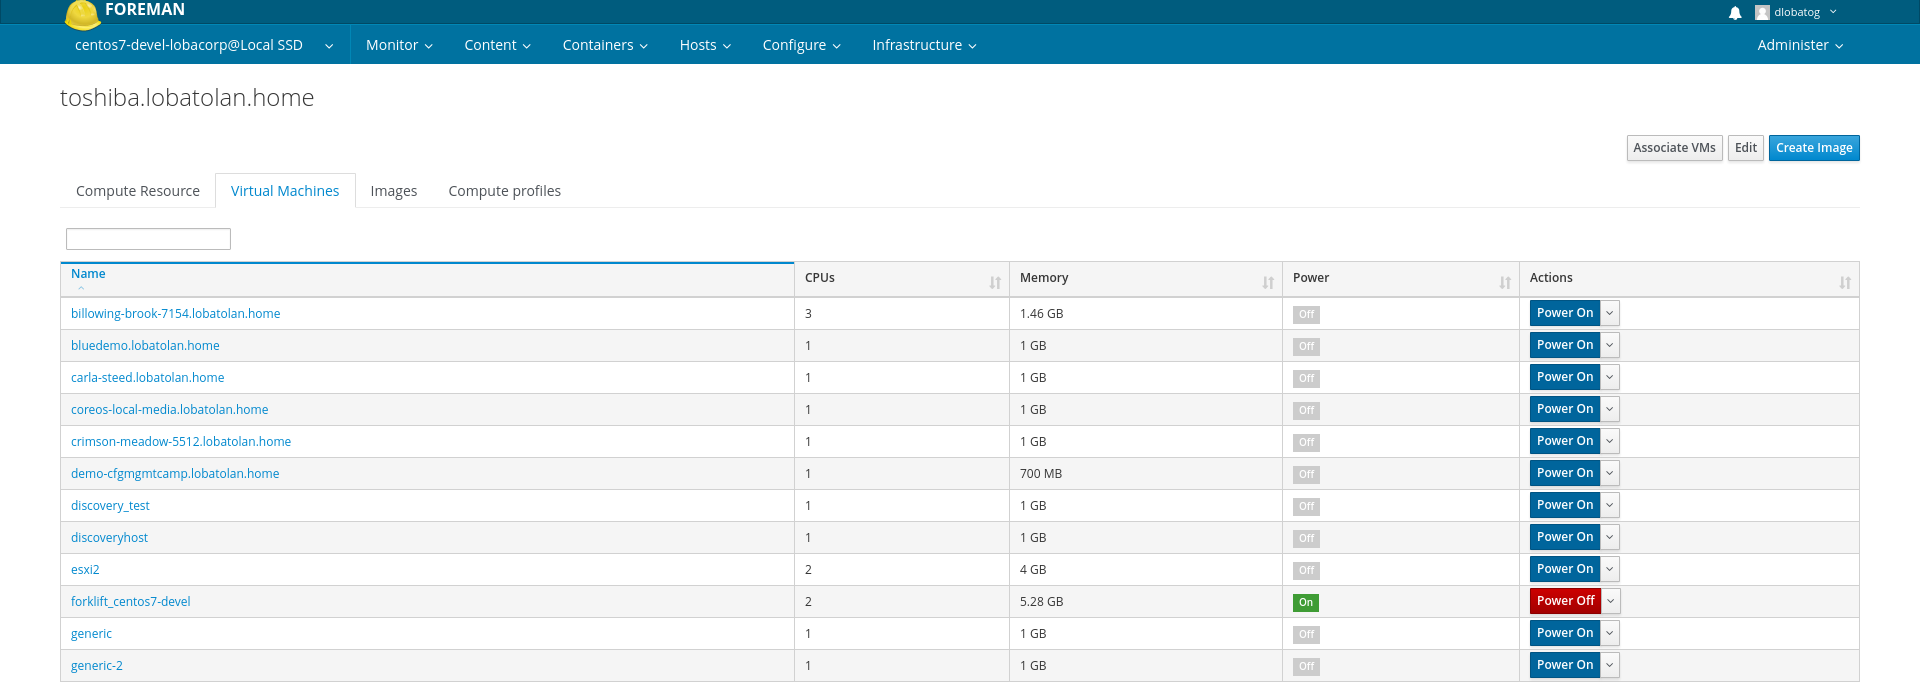
Task: Open the Containers menu
Action: 605,45
